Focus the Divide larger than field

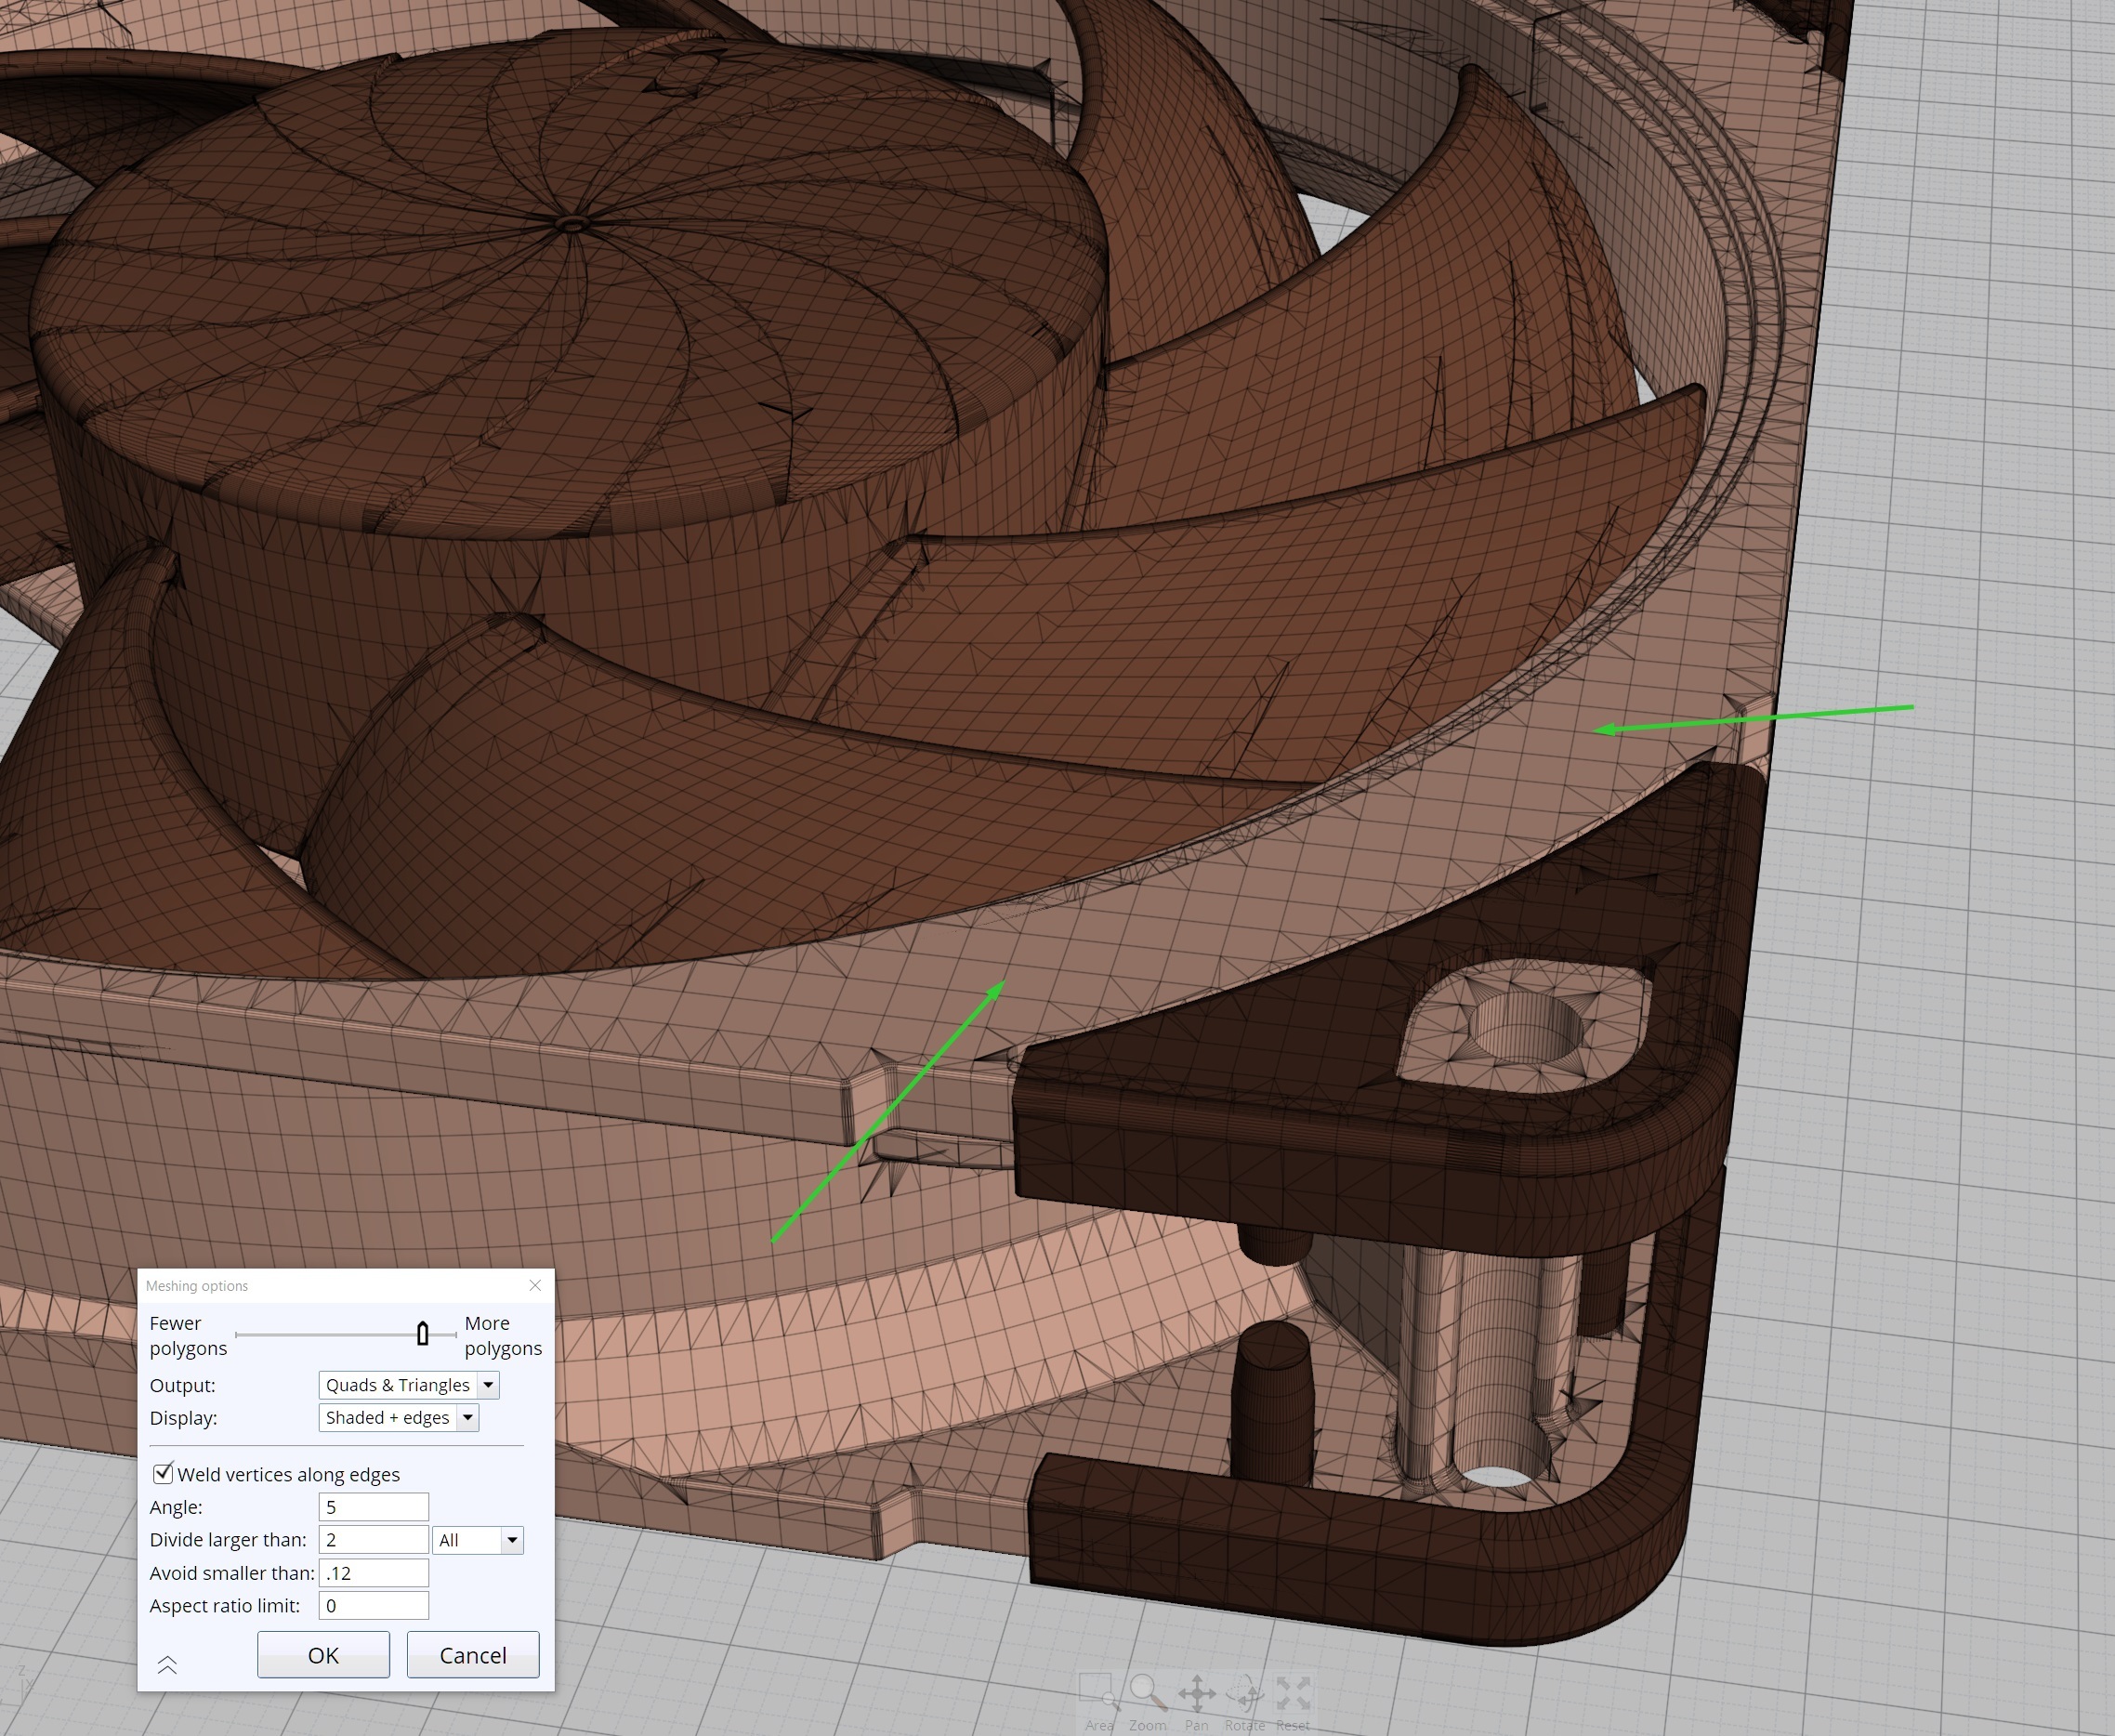373,1540
